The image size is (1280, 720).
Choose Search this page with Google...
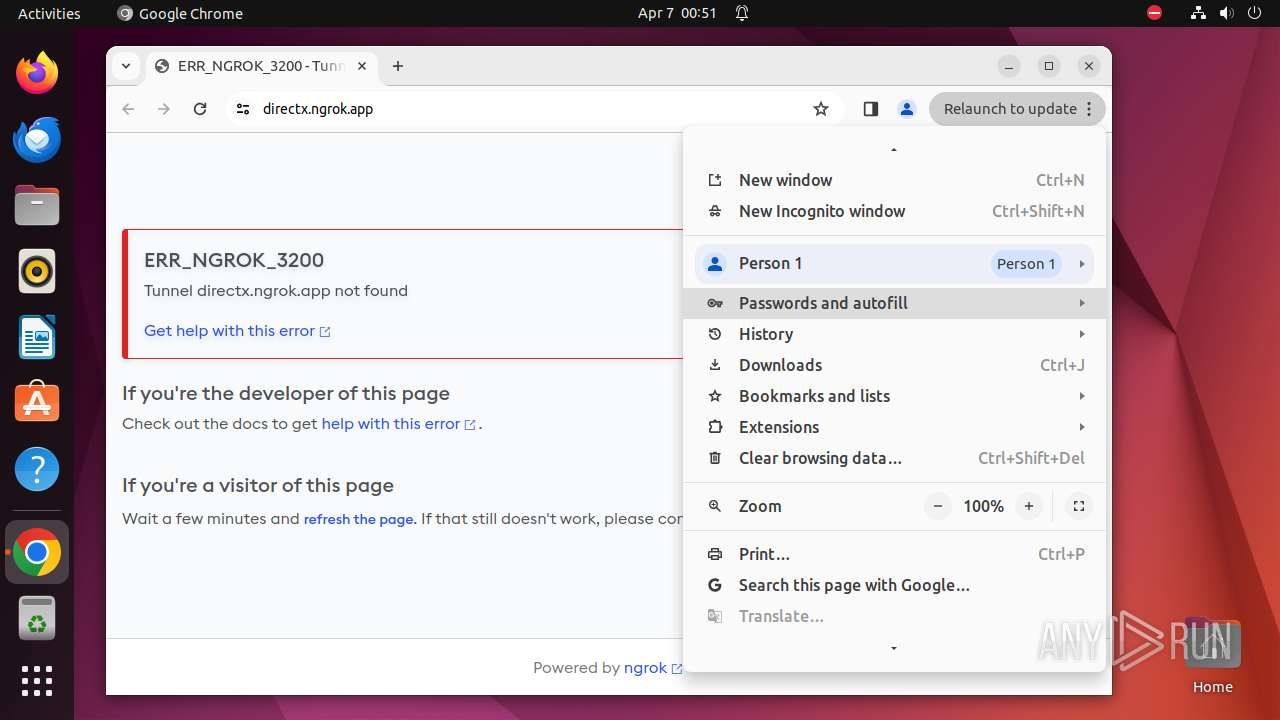point(895,585)
